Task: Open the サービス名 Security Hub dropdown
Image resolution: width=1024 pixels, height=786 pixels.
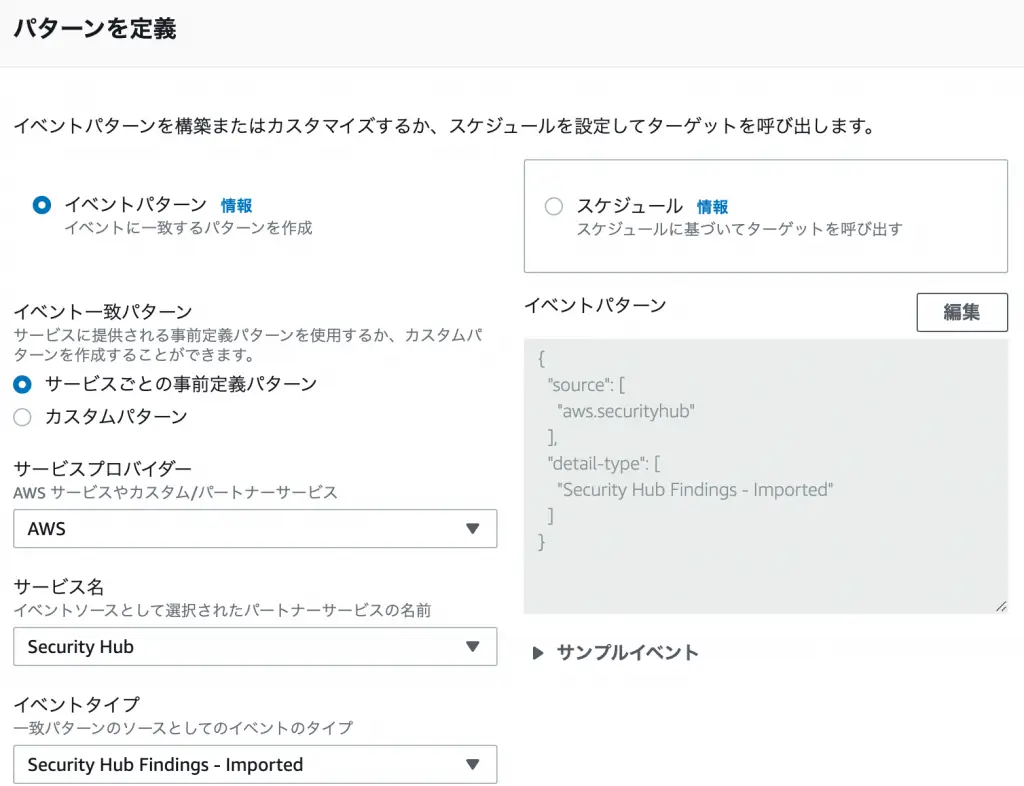Action: [x=255, y=647]
